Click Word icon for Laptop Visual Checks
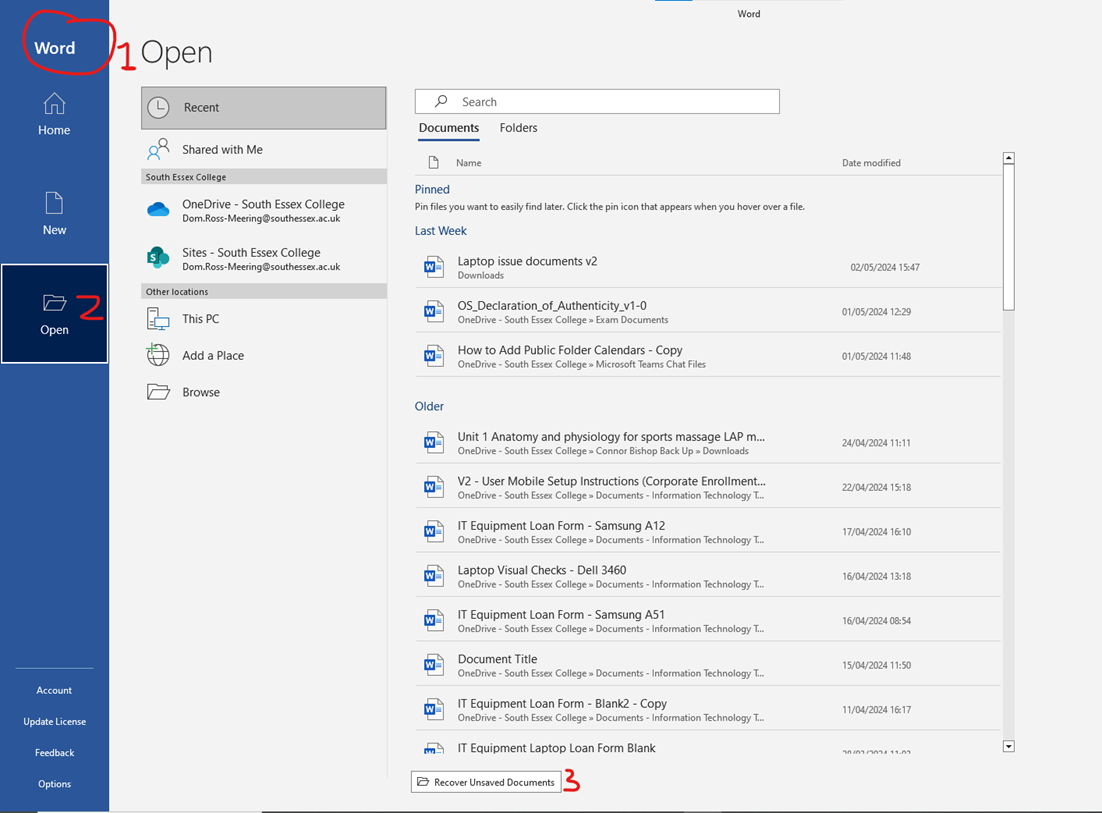The height and width of the screenshot is (813, 1102). pyautogui.click(x=434, y=576)
